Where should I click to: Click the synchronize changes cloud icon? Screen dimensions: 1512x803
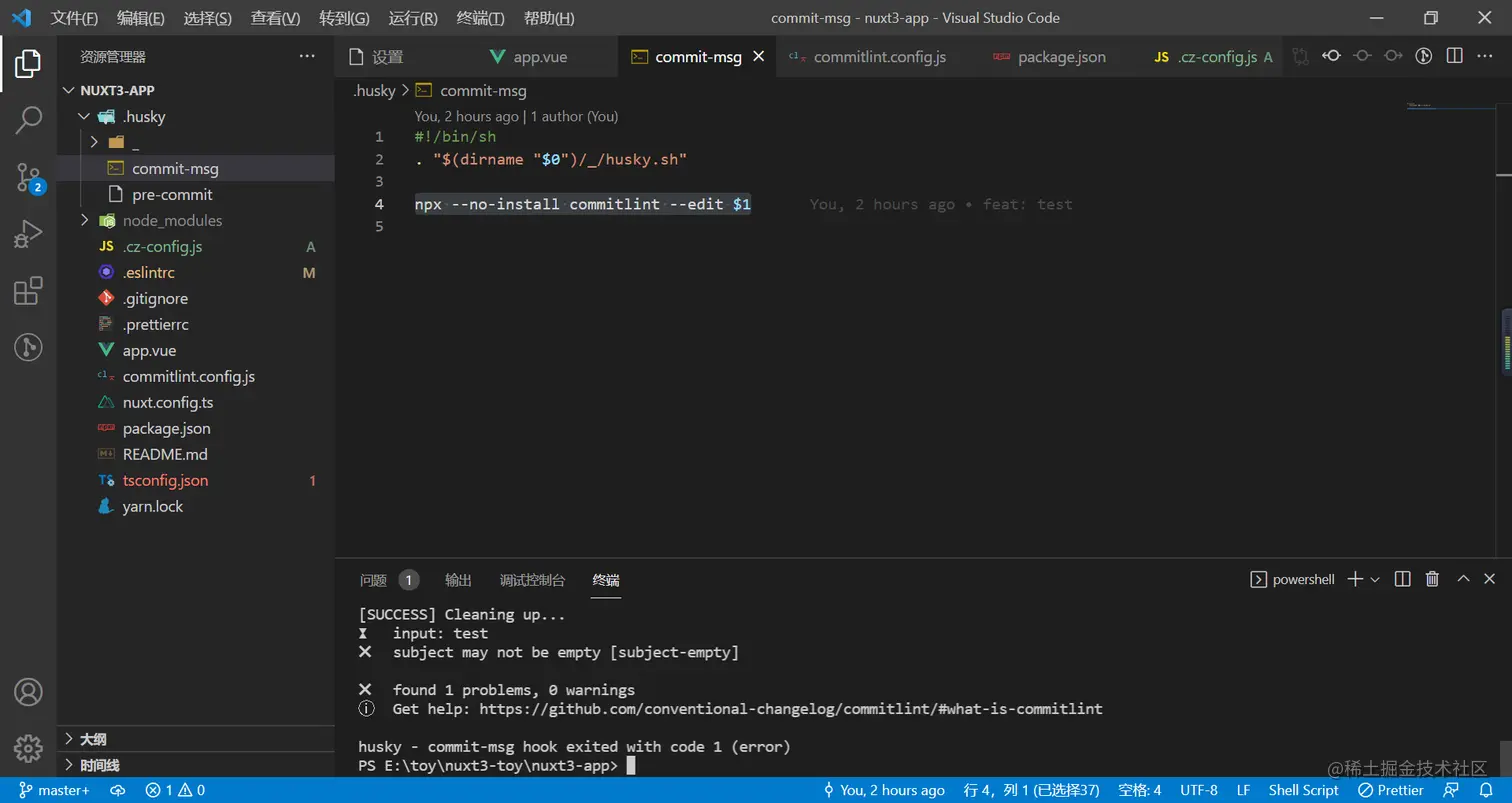(118, 790)
